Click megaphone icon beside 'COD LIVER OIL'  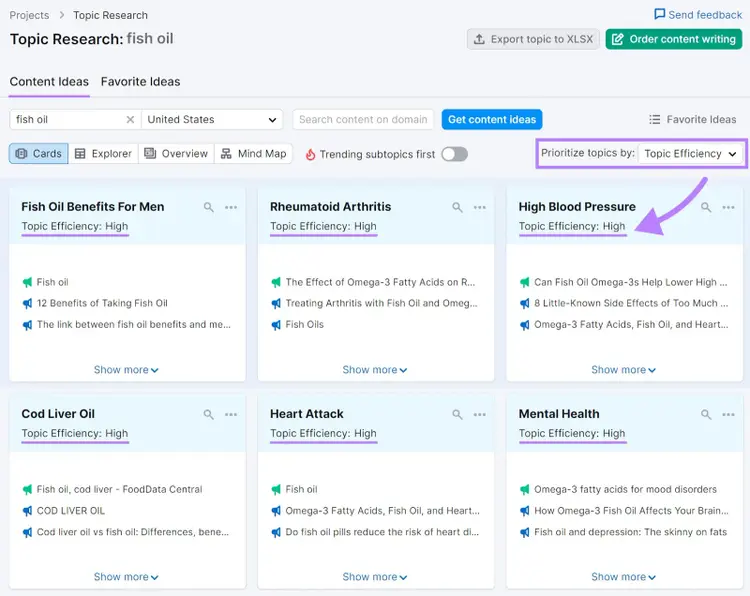27,511
